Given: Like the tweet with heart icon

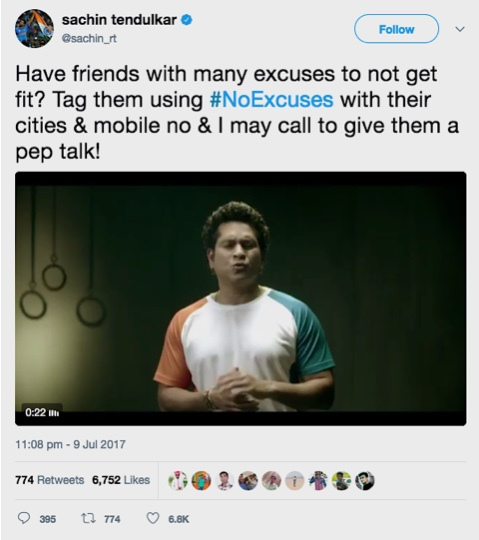Looking at the screenshot, I should tap(153, 518).
